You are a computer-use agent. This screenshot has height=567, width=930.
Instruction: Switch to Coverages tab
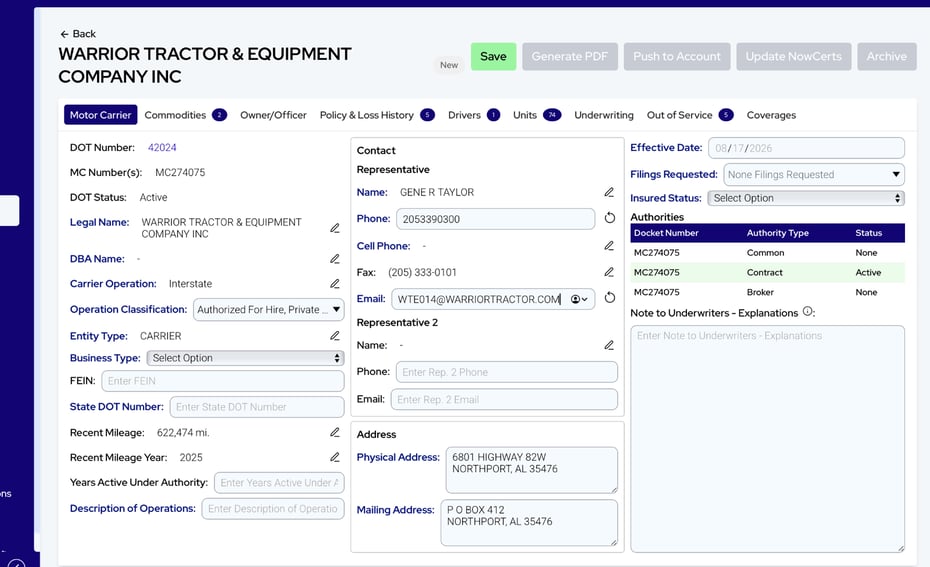(771, 115)
